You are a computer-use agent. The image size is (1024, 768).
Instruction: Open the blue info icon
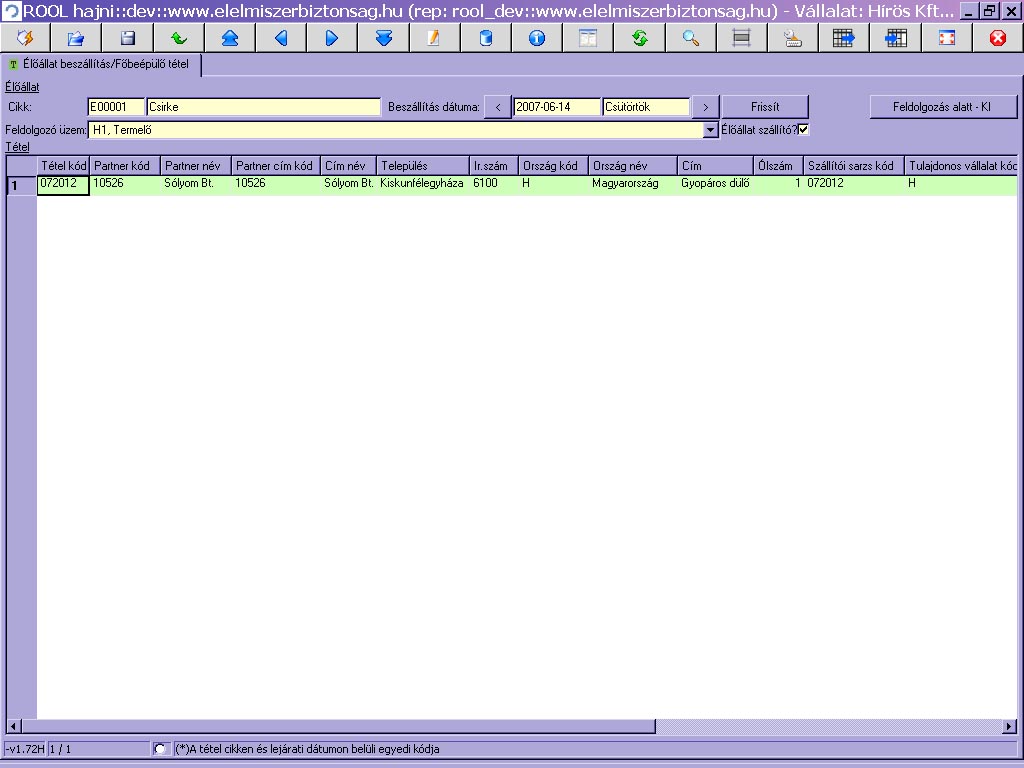[537, 38]
